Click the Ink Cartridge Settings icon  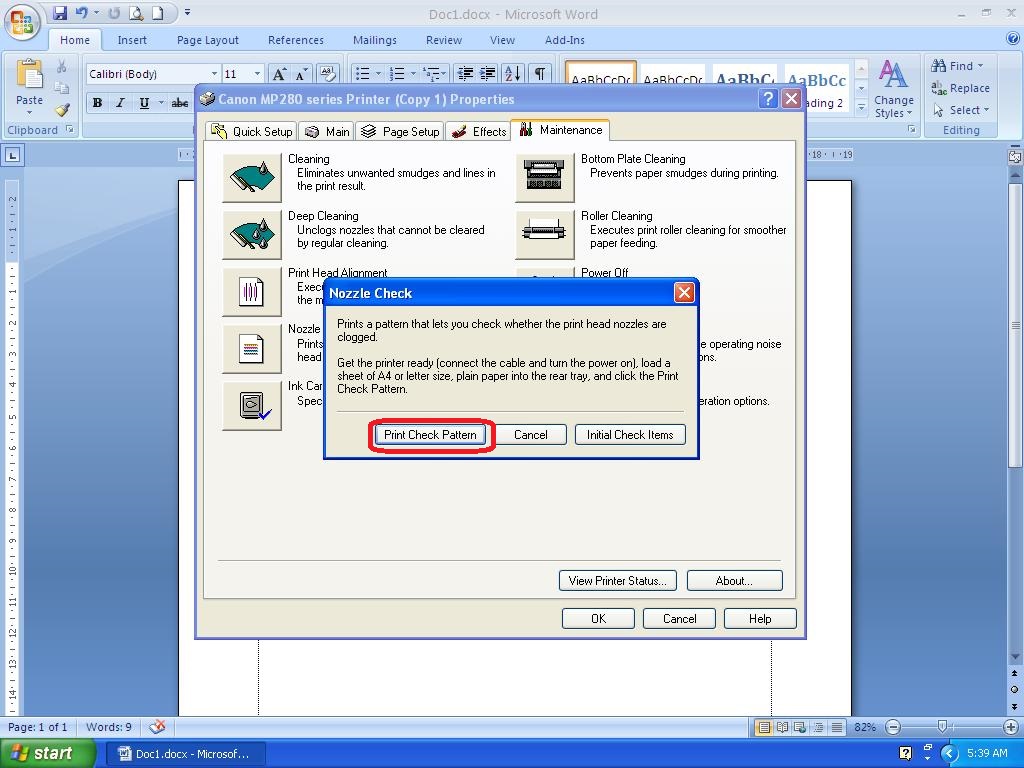pyautogui.click(x=252, y=406)
